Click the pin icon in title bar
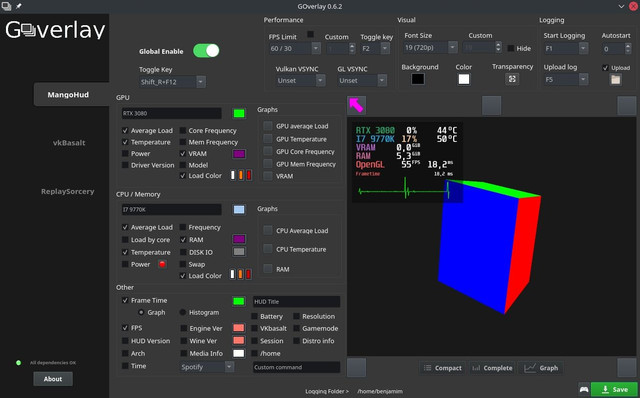This screenshot has height=398, width=640. [18, 6]
